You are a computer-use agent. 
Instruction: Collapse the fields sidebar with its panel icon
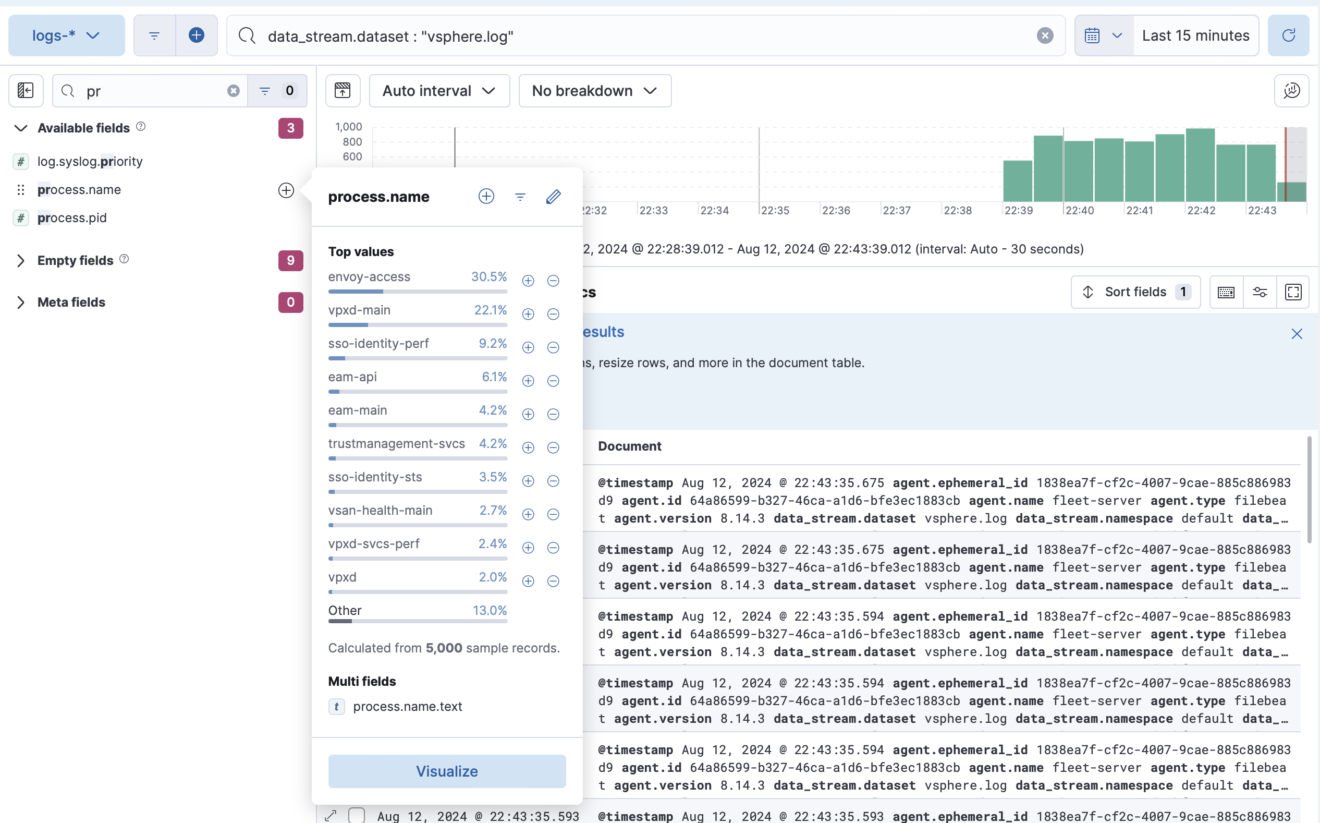coord(26,90)
